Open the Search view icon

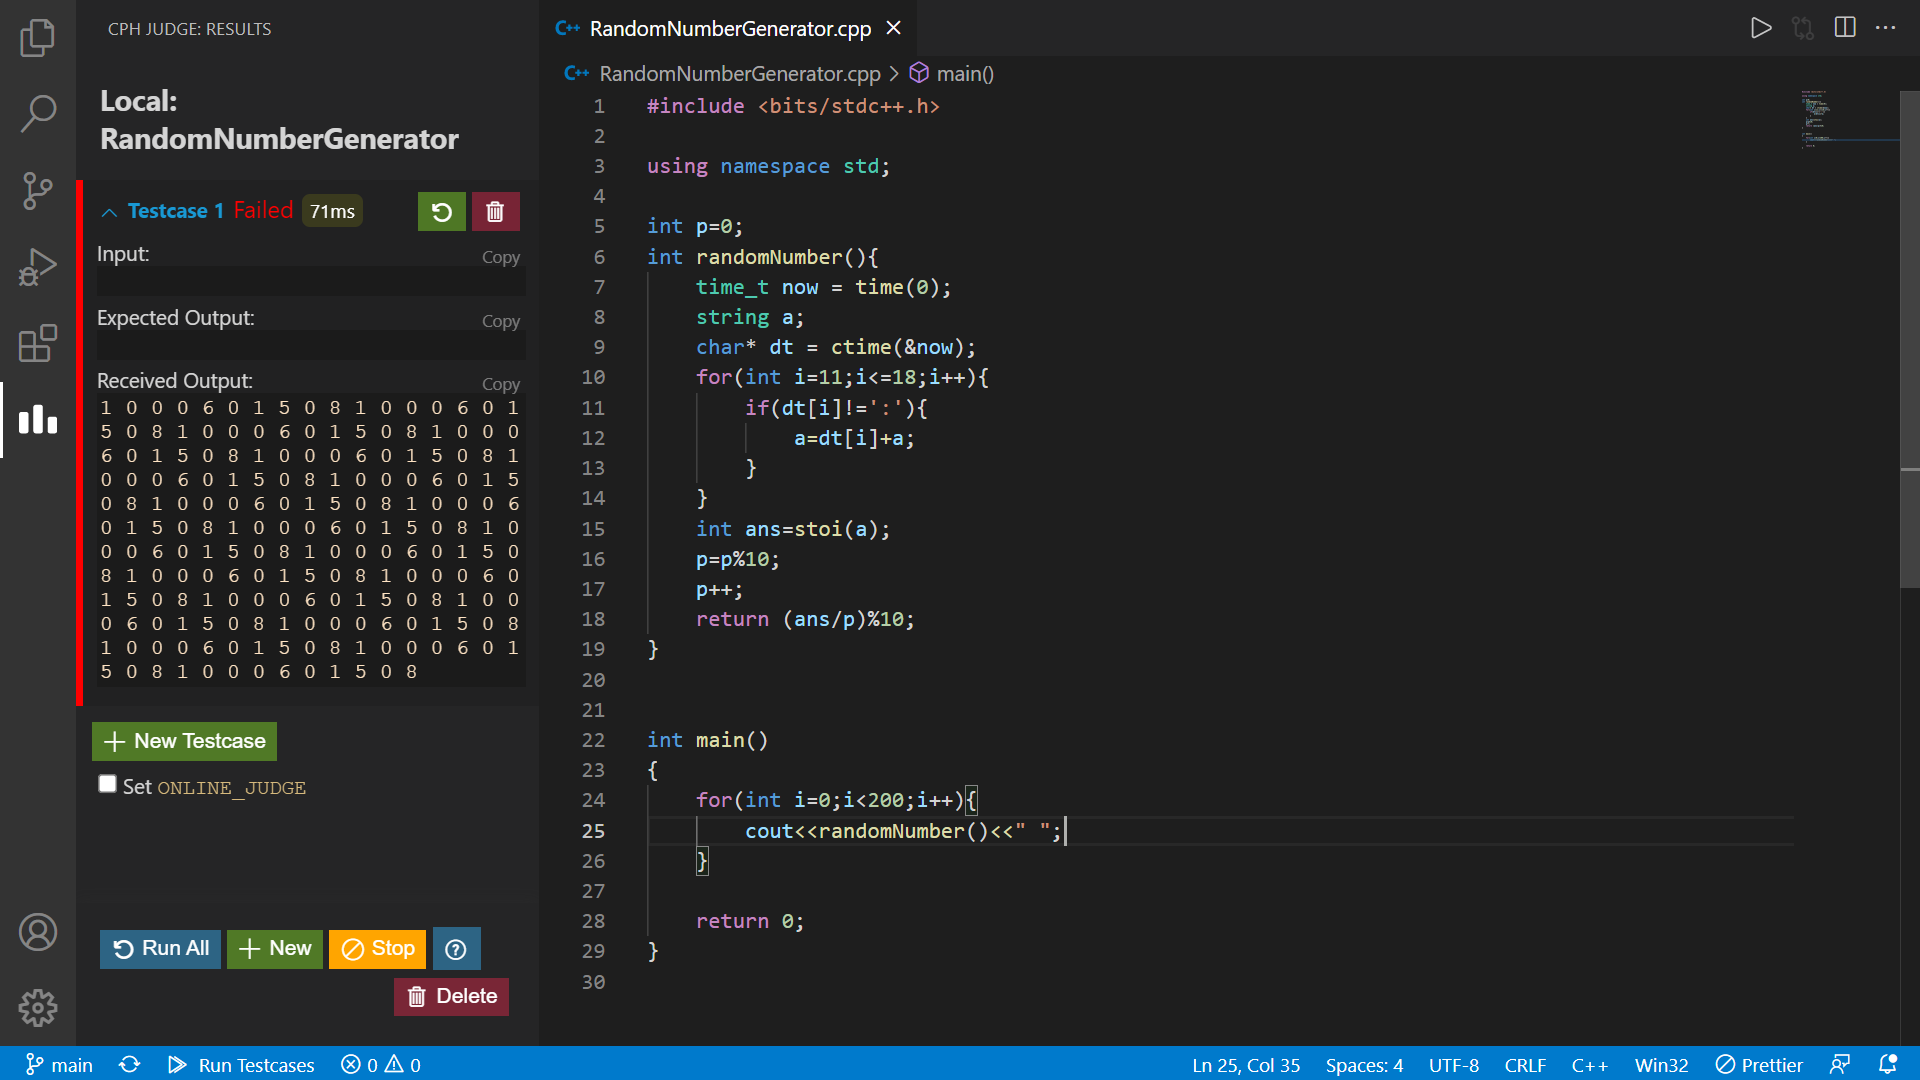click(37, 114)
